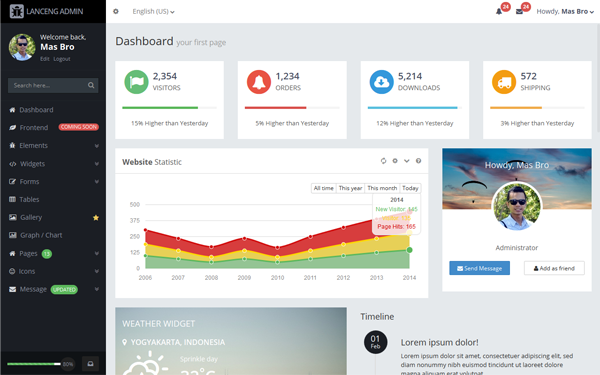Click the Administrator role label
This screenshot has height=375, width=600.
(x=517, y=248)
